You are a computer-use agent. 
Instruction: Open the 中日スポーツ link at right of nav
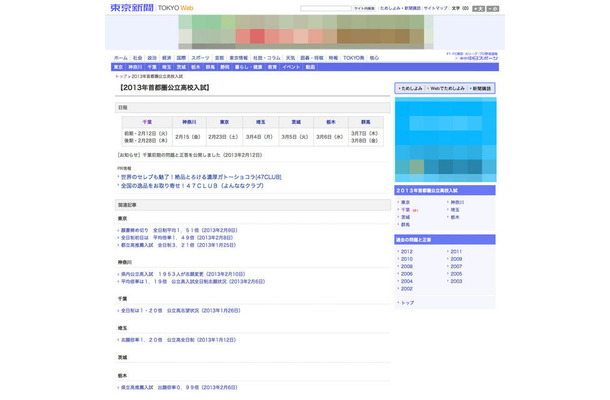[478, 58]
